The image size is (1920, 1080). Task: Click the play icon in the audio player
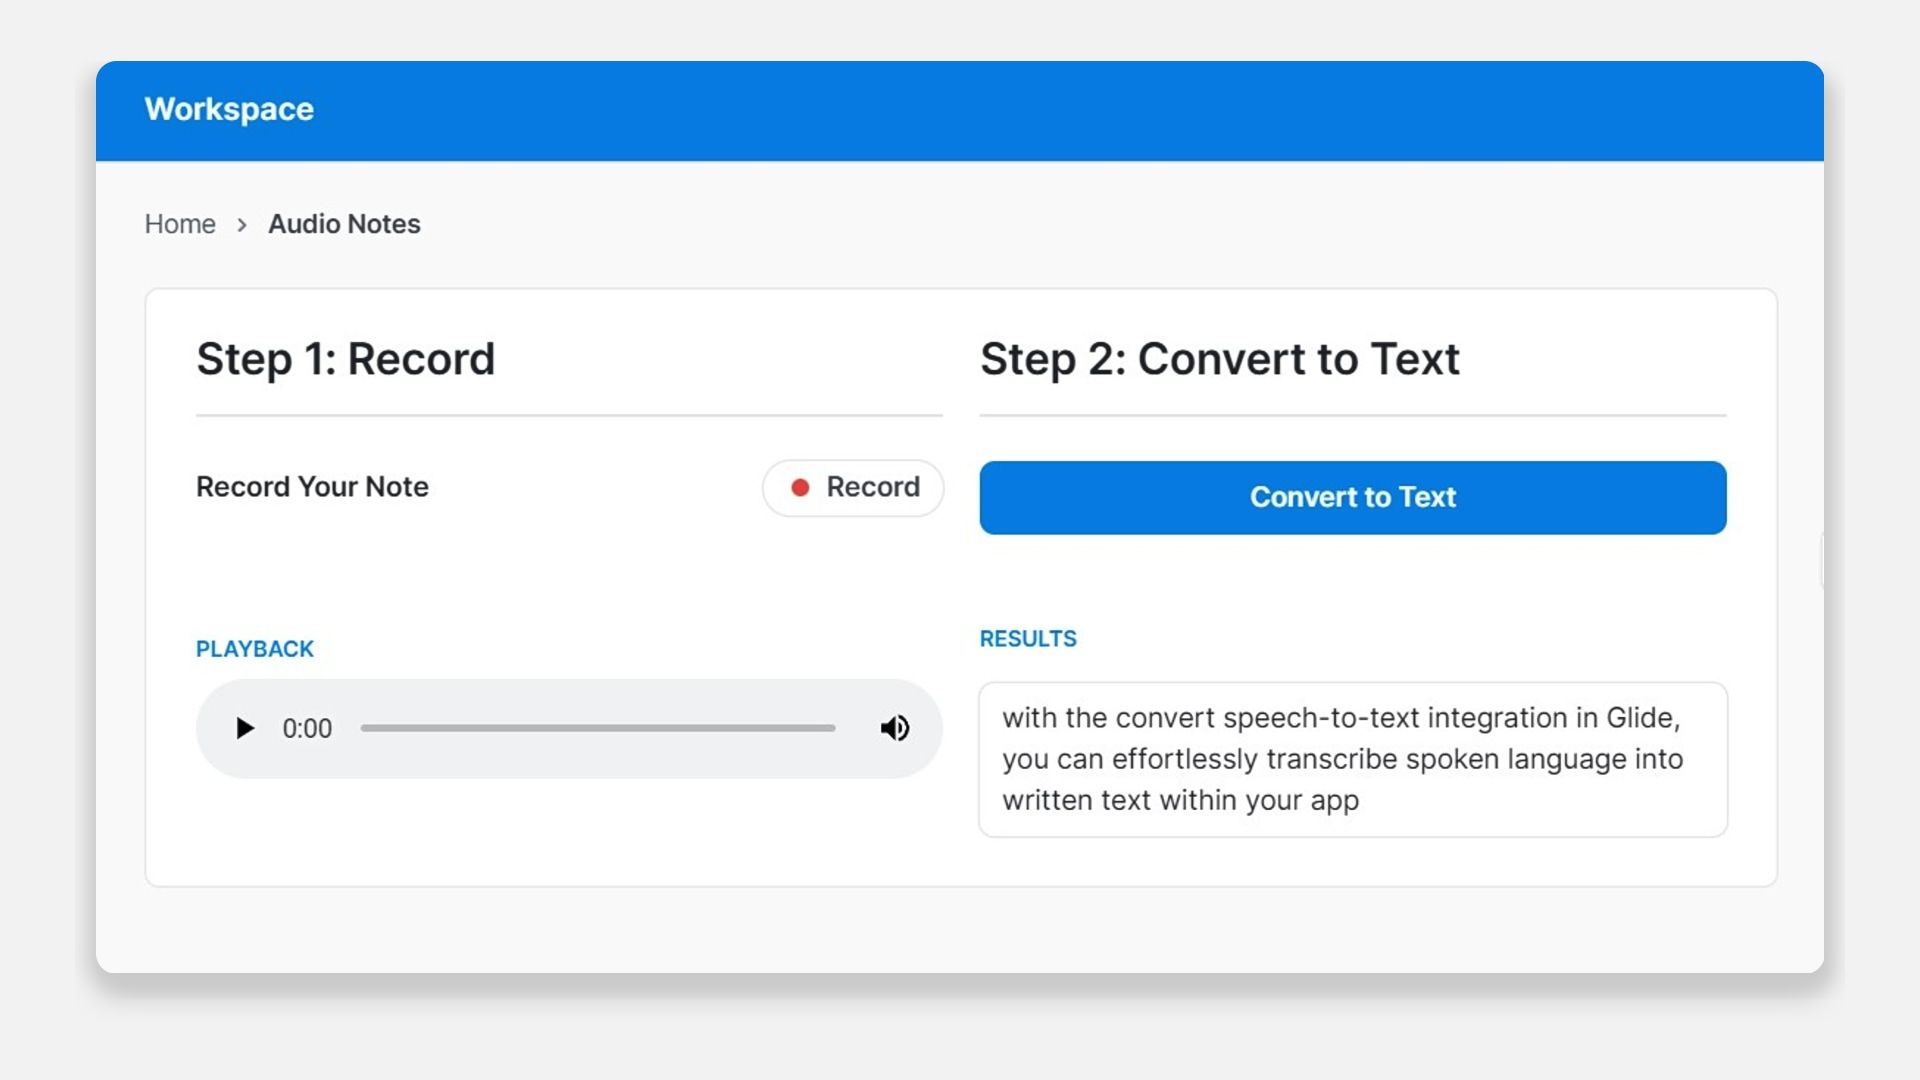[x=244, y=728]
